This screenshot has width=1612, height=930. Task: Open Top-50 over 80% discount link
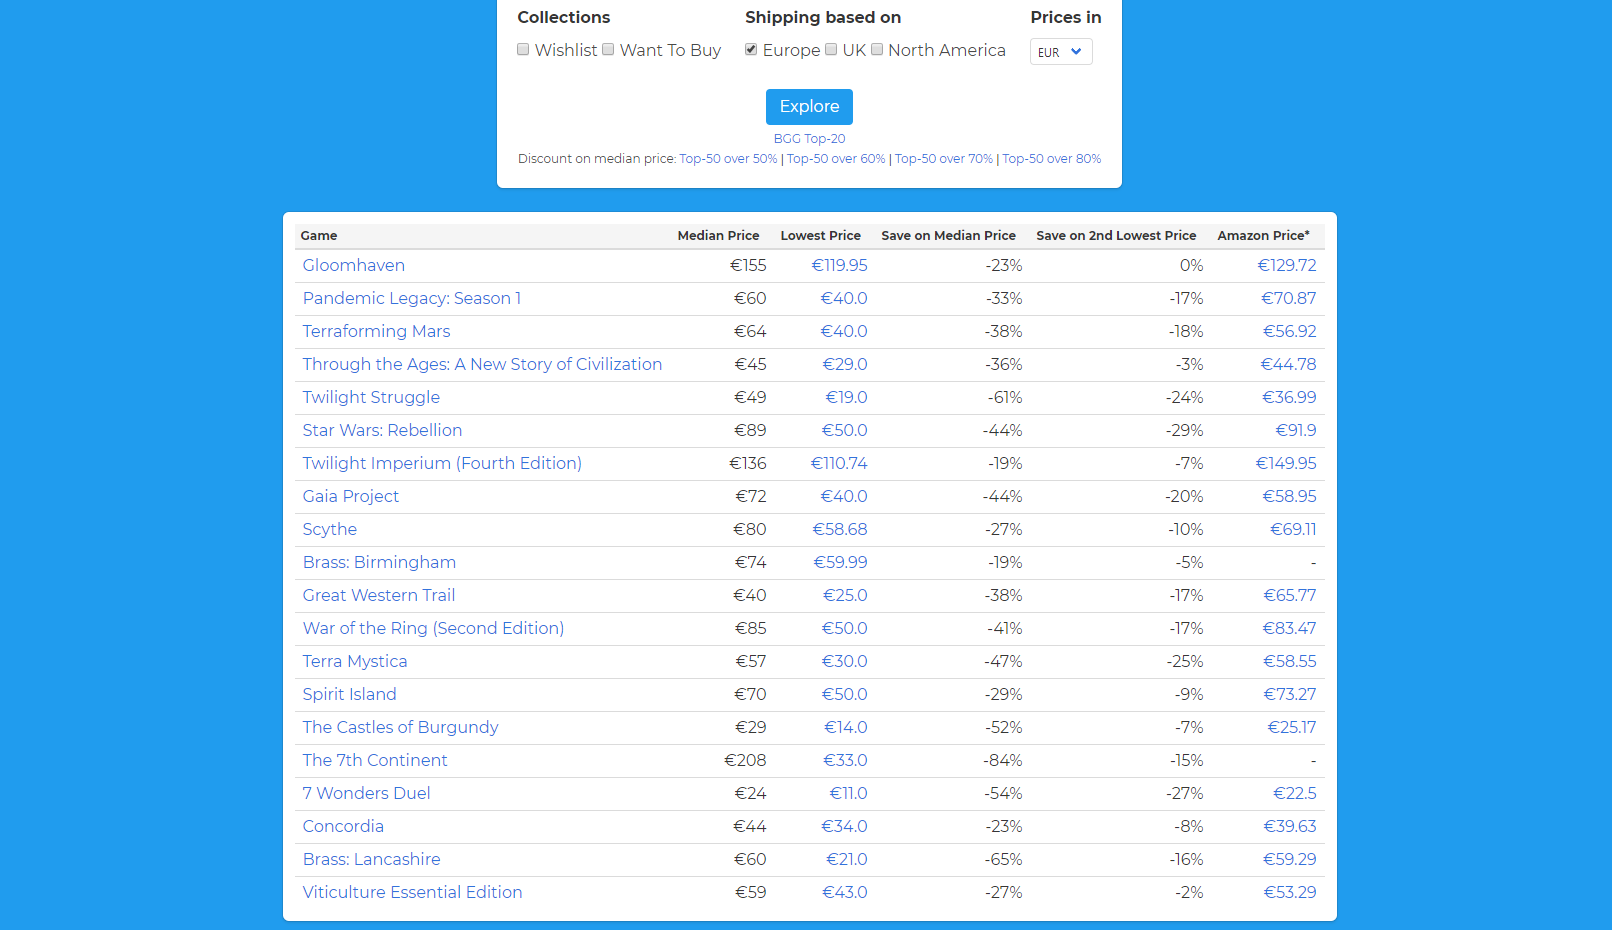point(1052,159)
